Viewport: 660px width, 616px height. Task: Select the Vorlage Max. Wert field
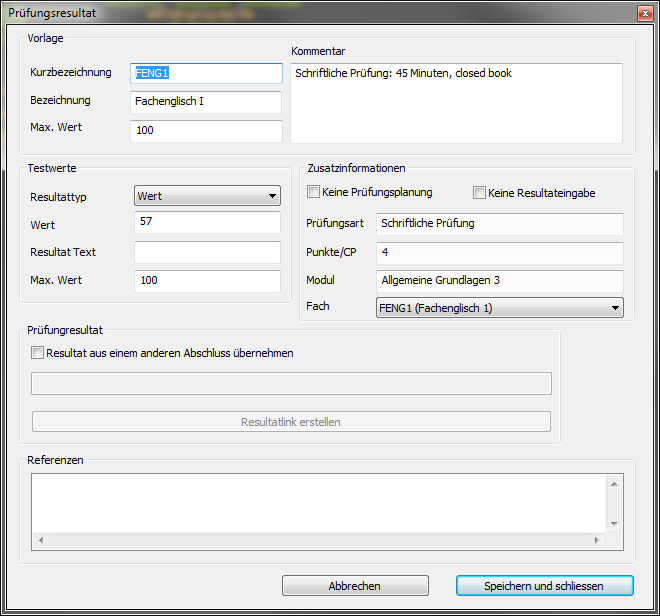(x=206, y=131)
